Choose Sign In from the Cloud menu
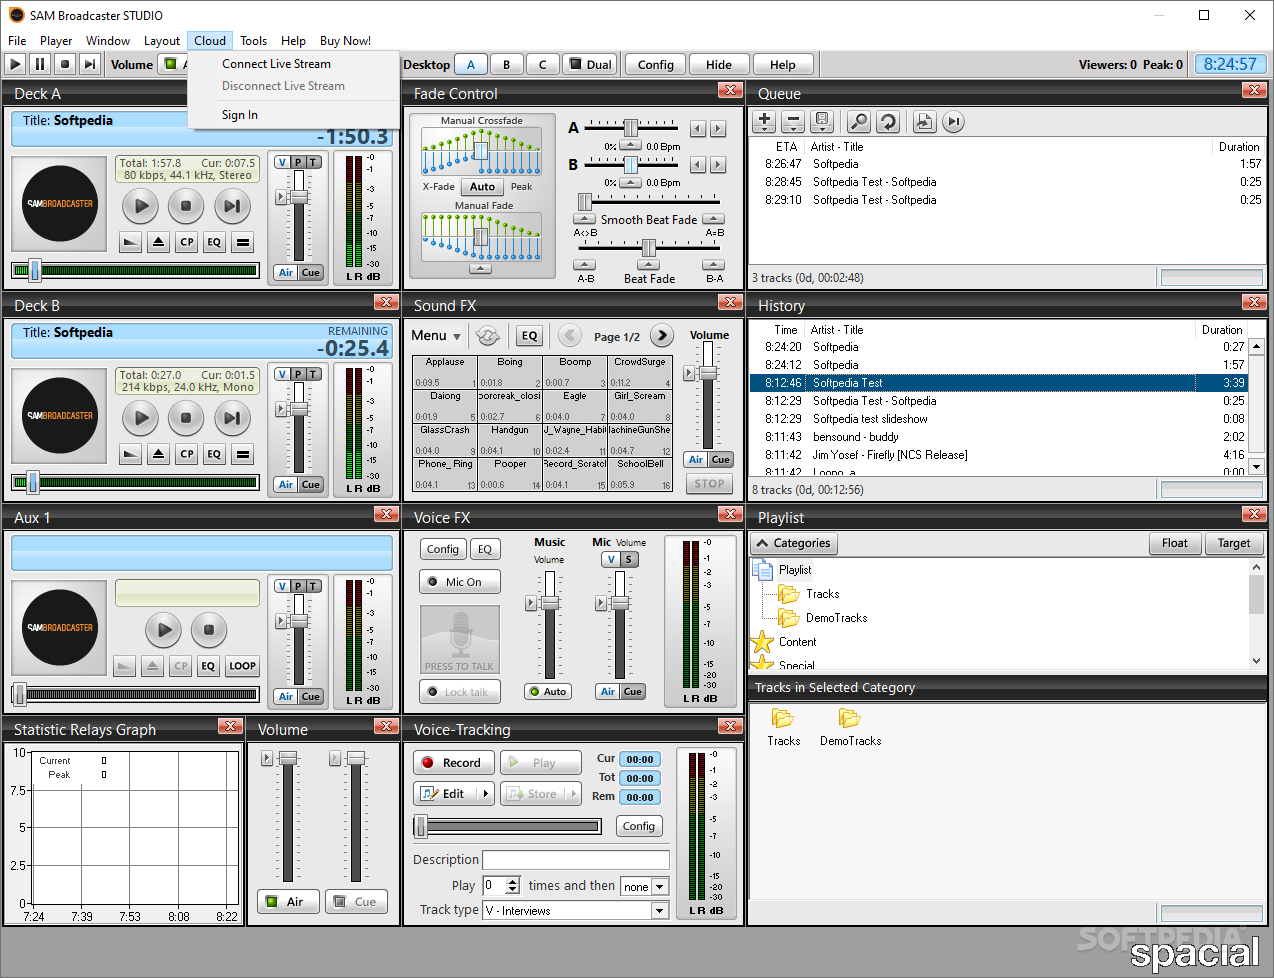This screenshot has width=1274, height=978. click(240, 115)
